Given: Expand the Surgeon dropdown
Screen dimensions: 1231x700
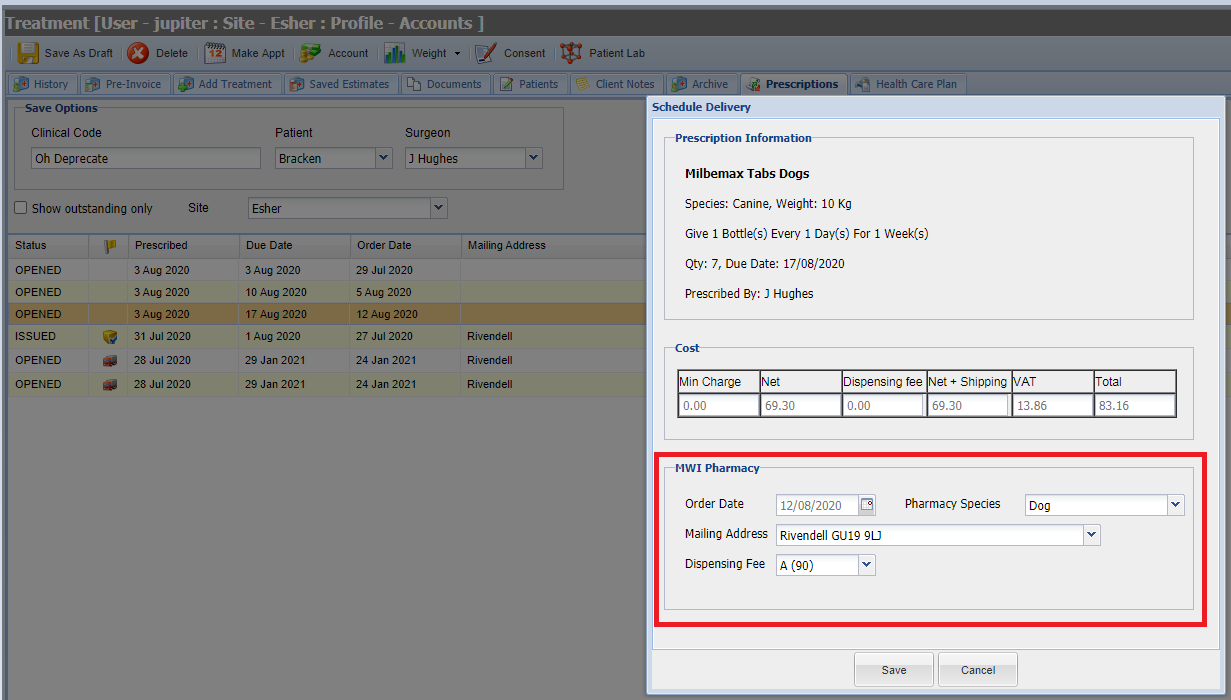Looking at the screenshot, I should 533,158.
